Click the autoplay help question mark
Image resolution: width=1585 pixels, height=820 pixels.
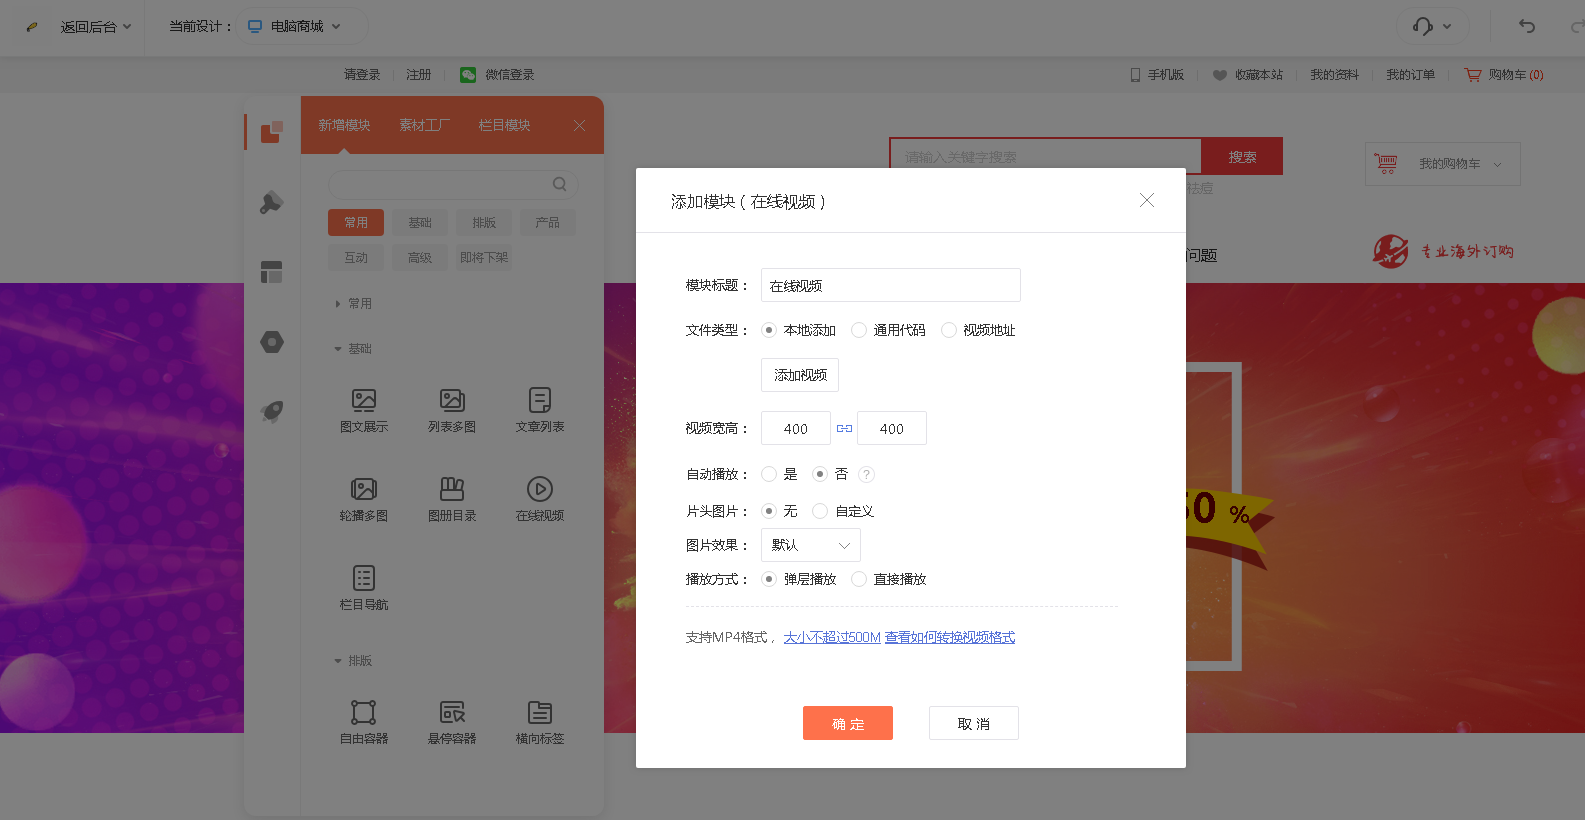pos(867,474)
